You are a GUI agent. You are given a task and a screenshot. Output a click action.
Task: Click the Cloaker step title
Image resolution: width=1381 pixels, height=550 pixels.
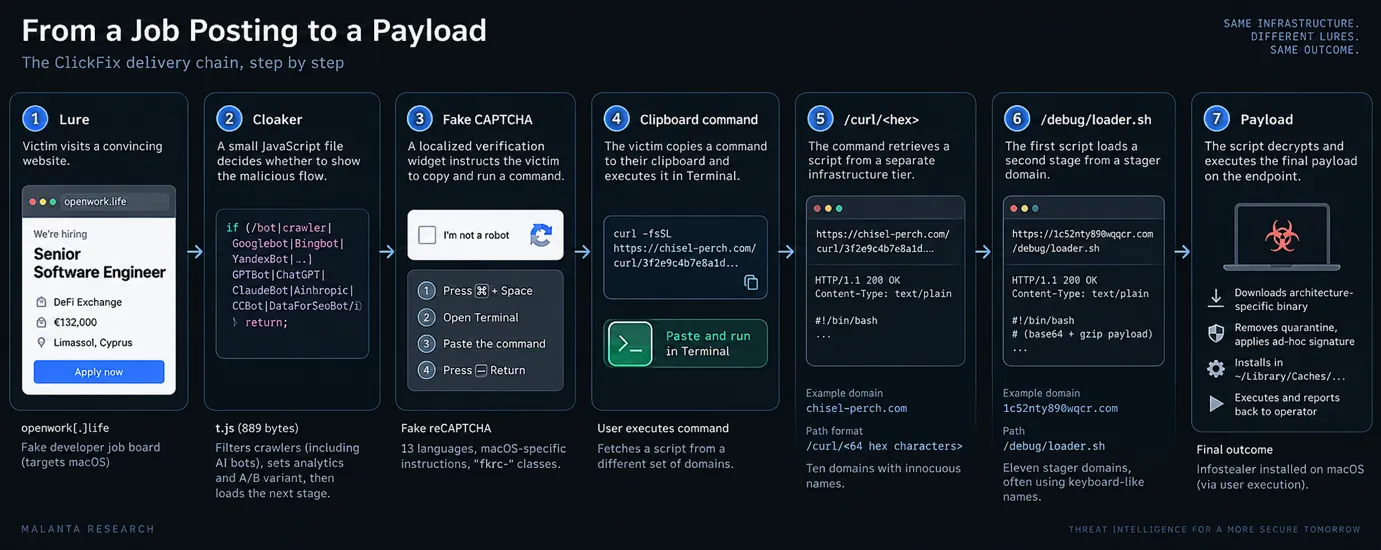point(277,119)
